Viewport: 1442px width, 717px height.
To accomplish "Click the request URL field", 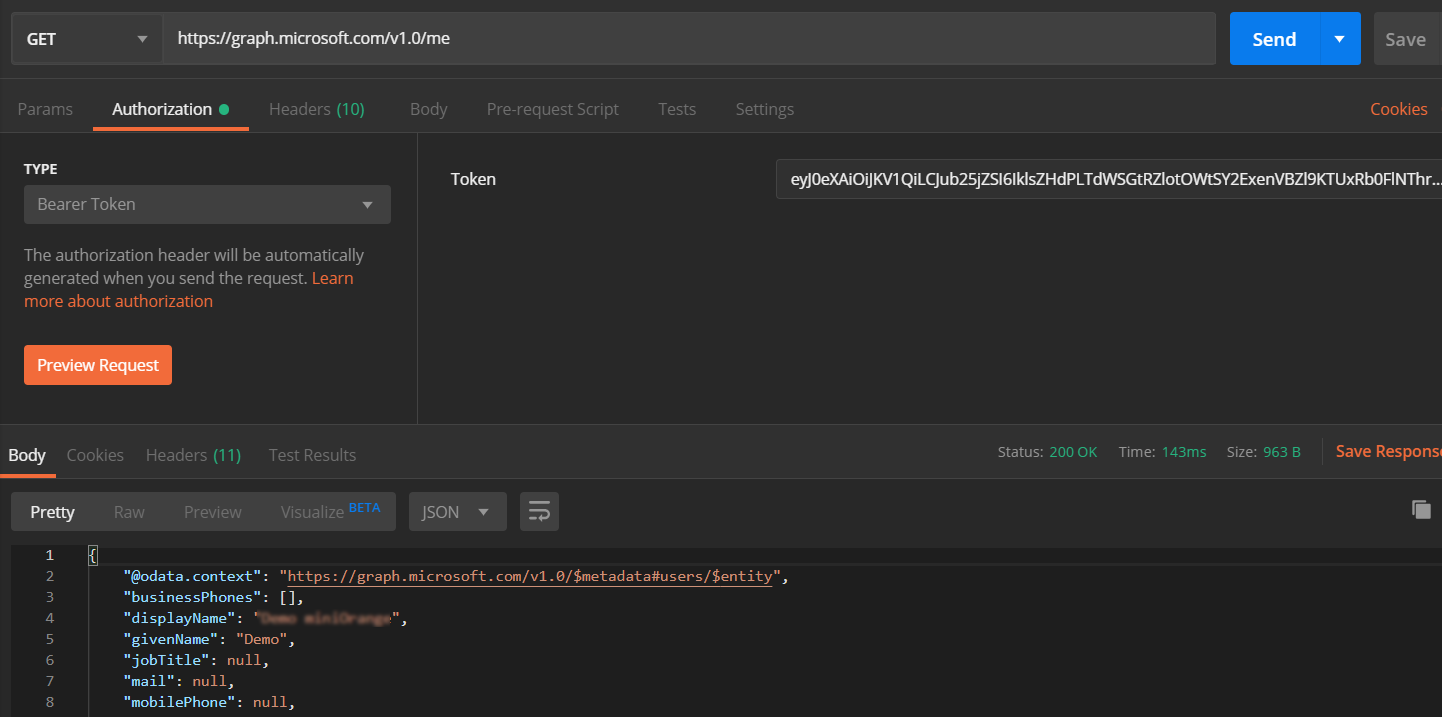I will coord(689,39).
